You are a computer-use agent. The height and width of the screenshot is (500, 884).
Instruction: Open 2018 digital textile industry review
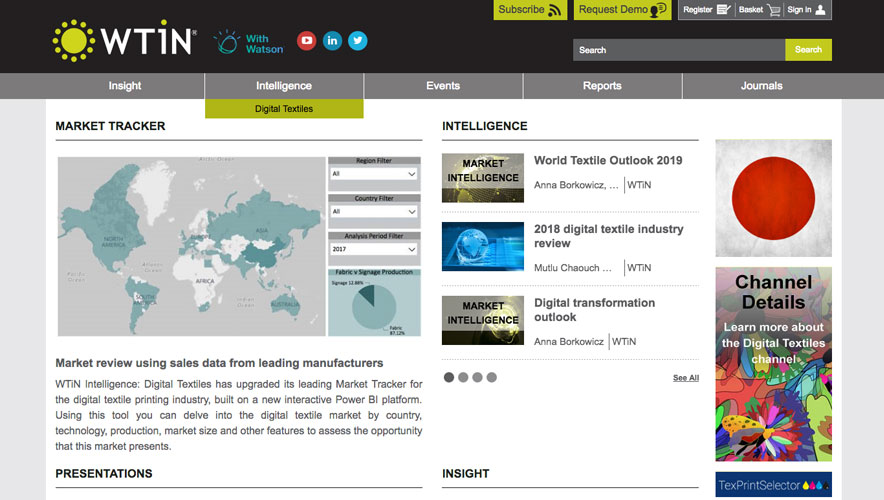point(609,236)
